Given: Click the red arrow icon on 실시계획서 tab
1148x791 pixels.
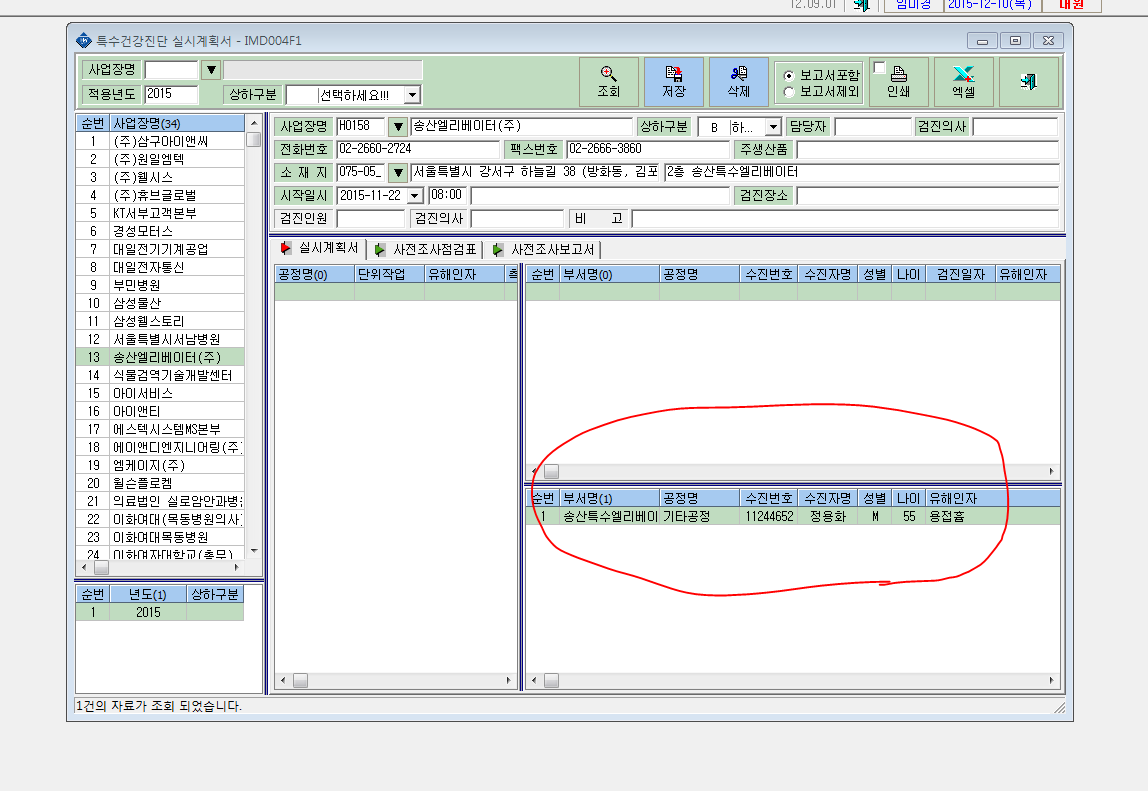Looking at the screenshot, I should click(x=286, y=248).
